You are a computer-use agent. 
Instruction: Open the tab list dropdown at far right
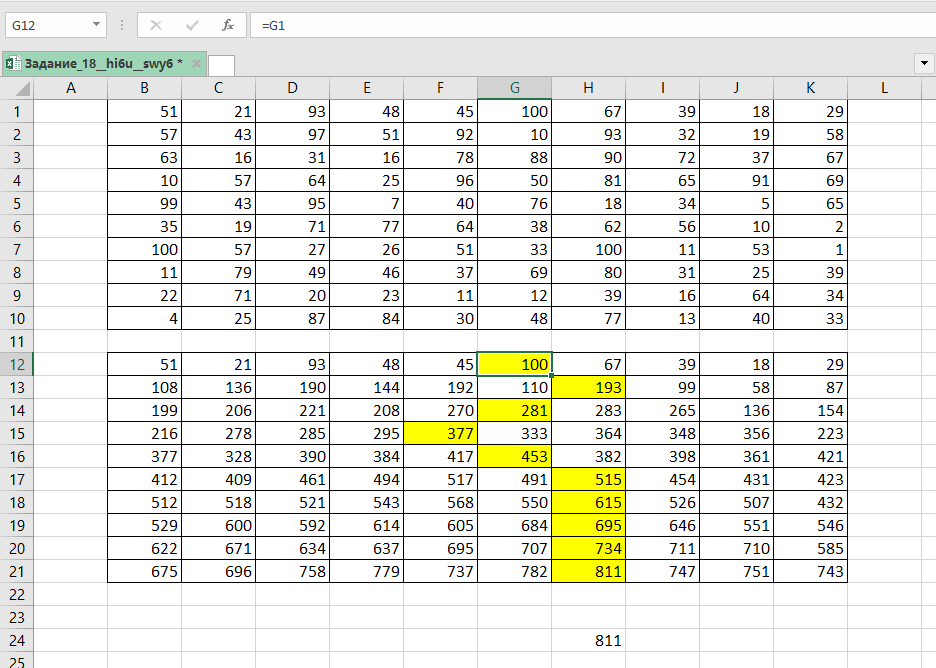(x=923, y=63)
